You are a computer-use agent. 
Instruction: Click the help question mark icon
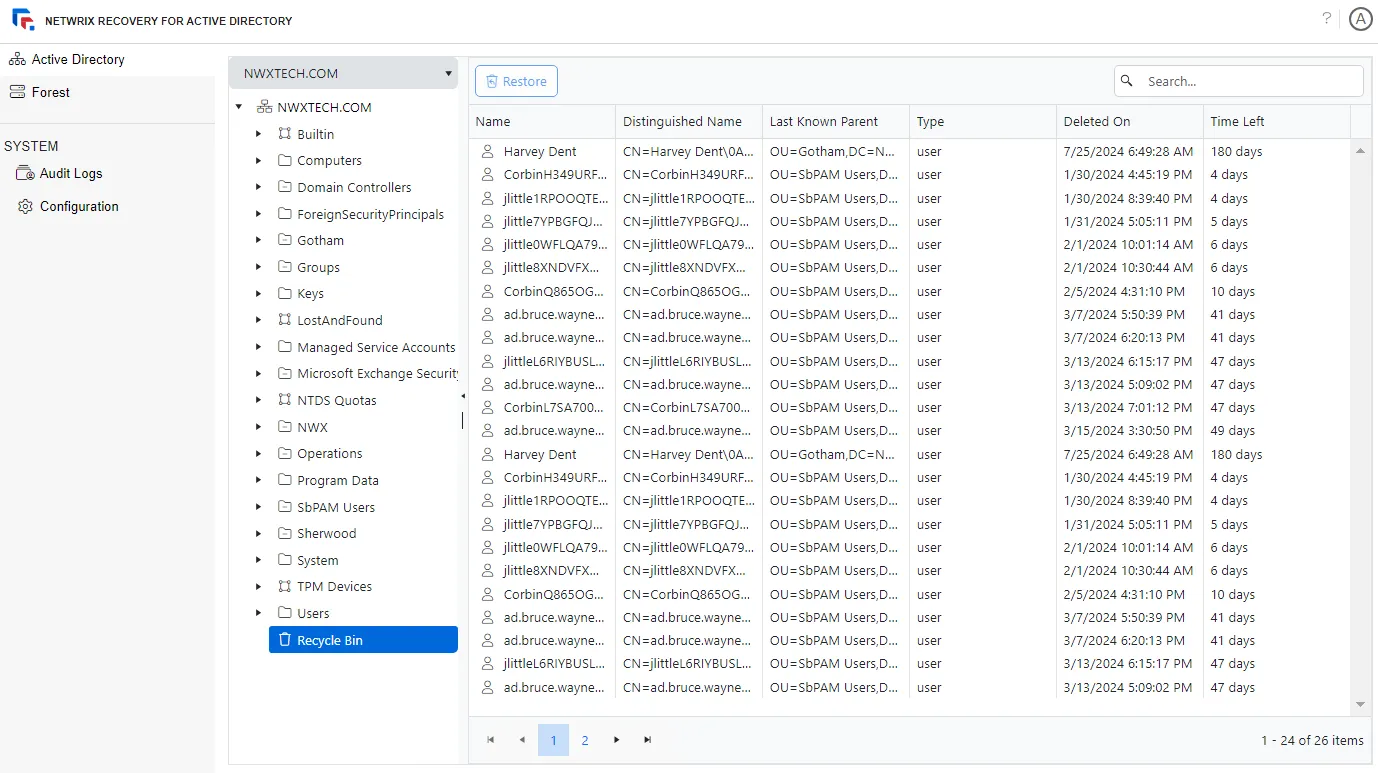pyautogui.click(x=1327, y=18)
